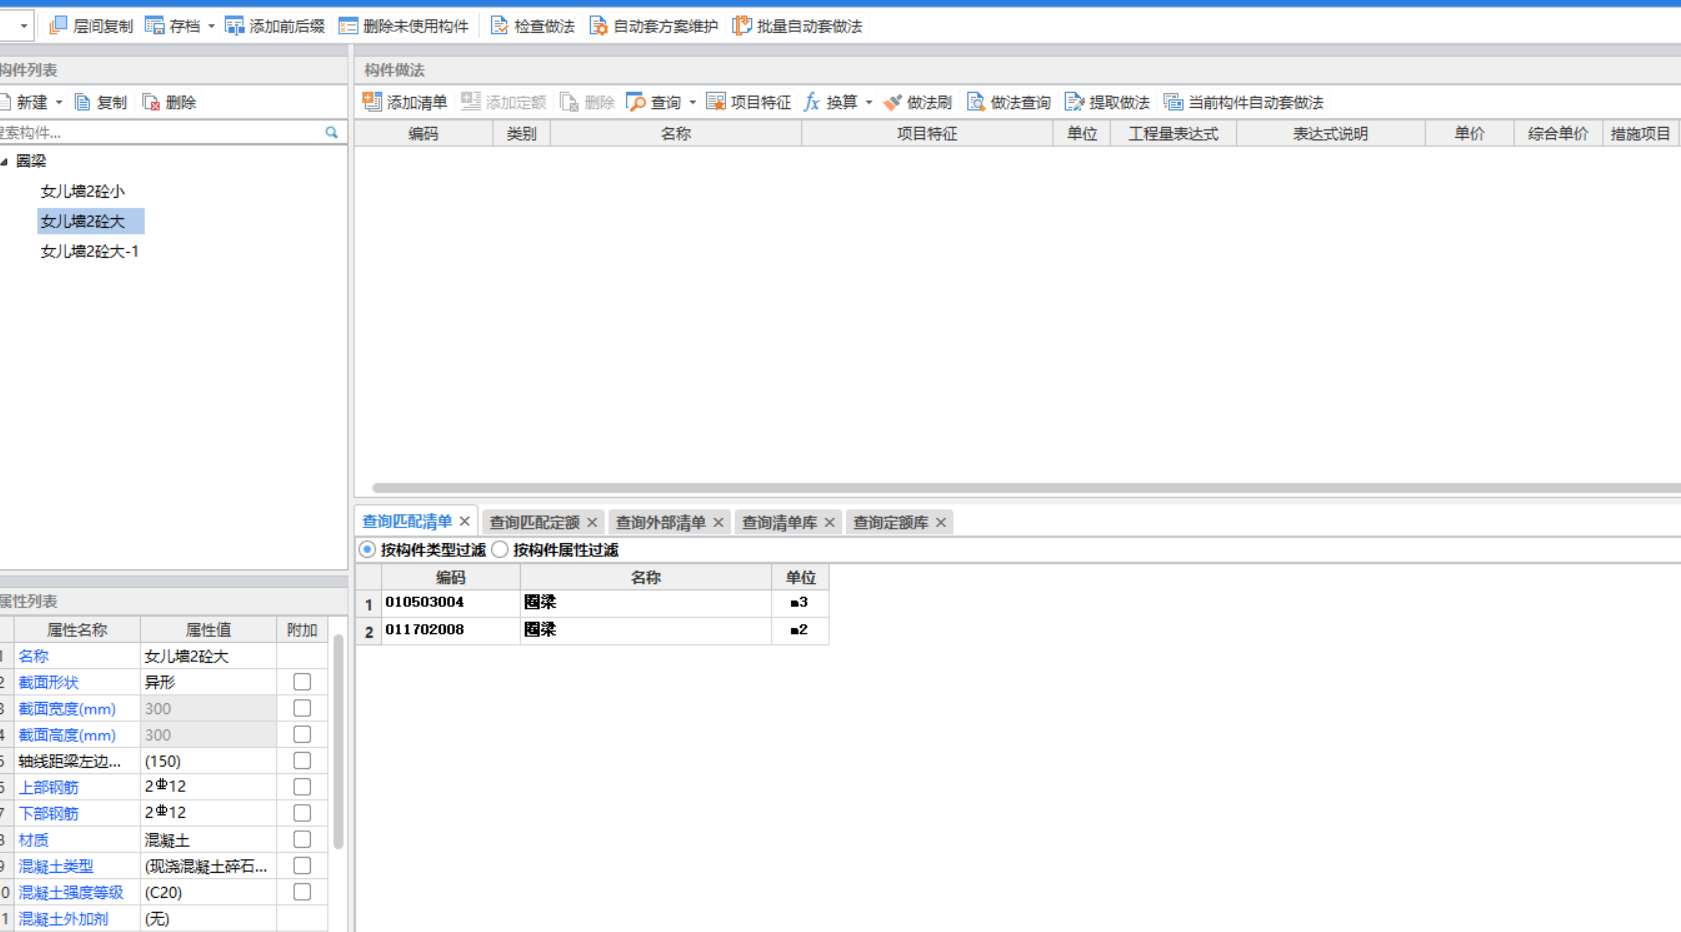Select the 女儿墙2砼小 component

coord(82,191)
